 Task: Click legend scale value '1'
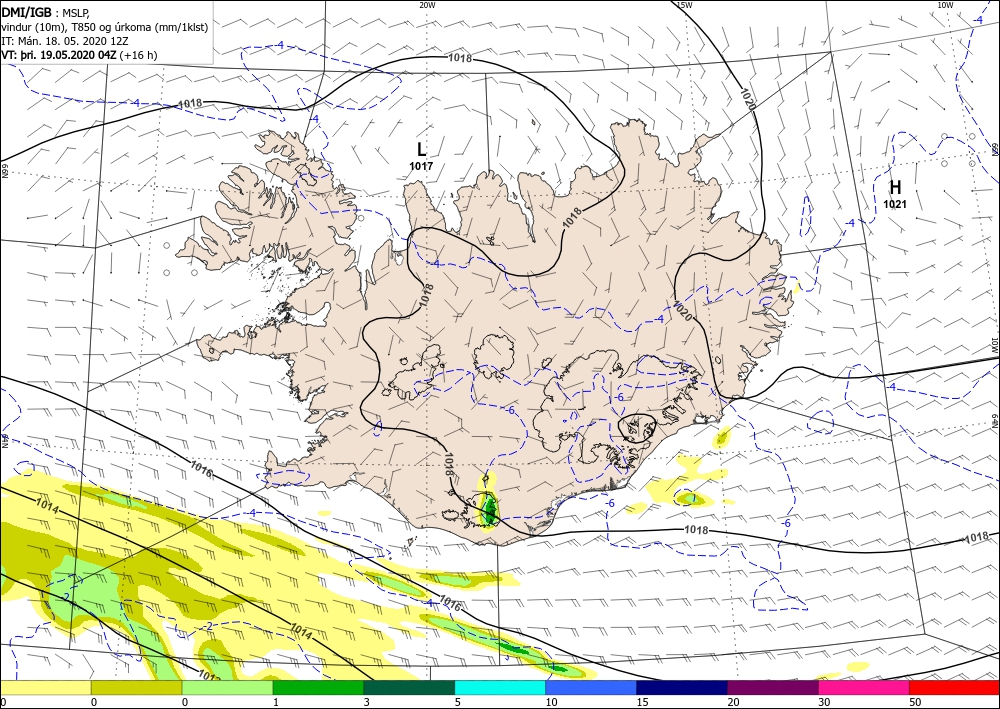coord(276,702)
